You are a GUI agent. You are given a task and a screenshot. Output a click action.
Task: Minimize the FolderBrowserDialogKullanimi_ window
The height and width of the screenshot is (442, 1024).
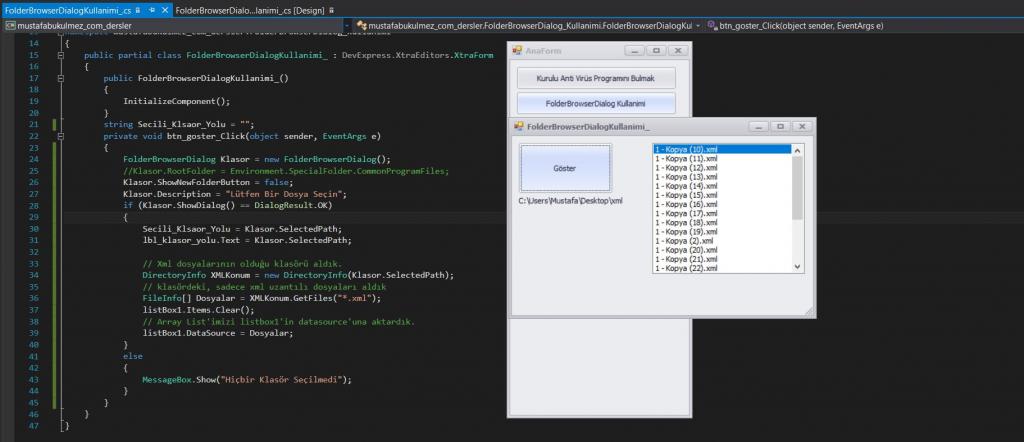[x=758, y=127]
